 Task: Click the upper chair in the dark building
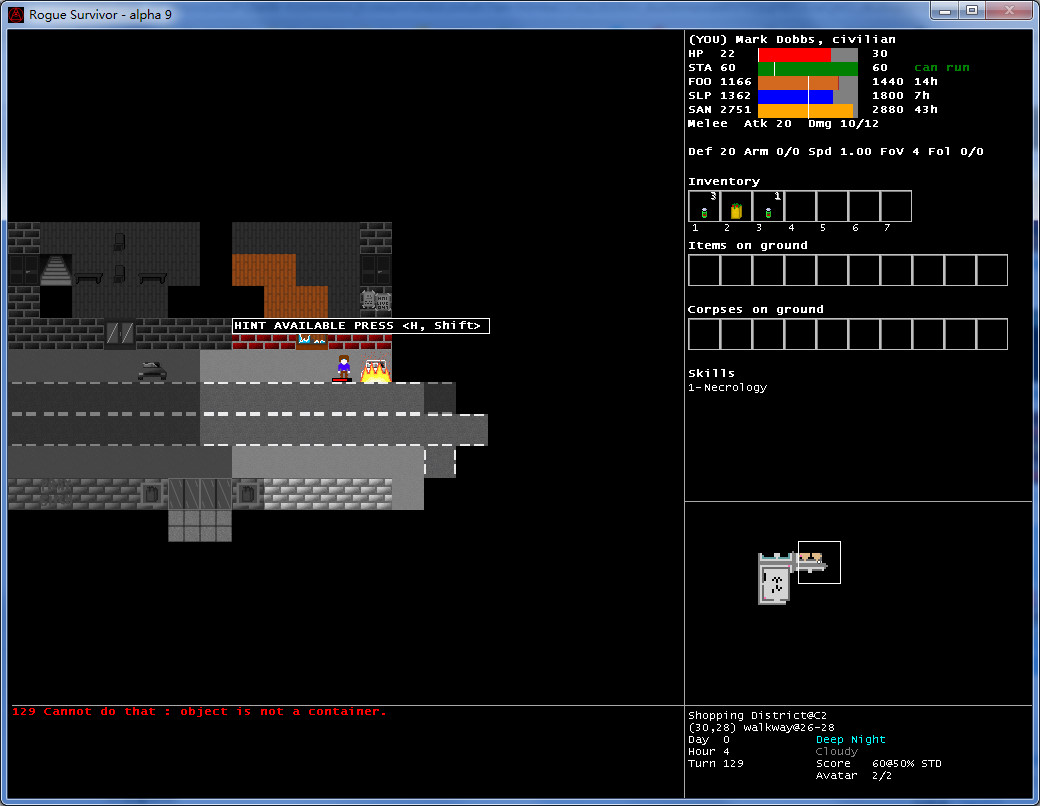coord(119,241)
